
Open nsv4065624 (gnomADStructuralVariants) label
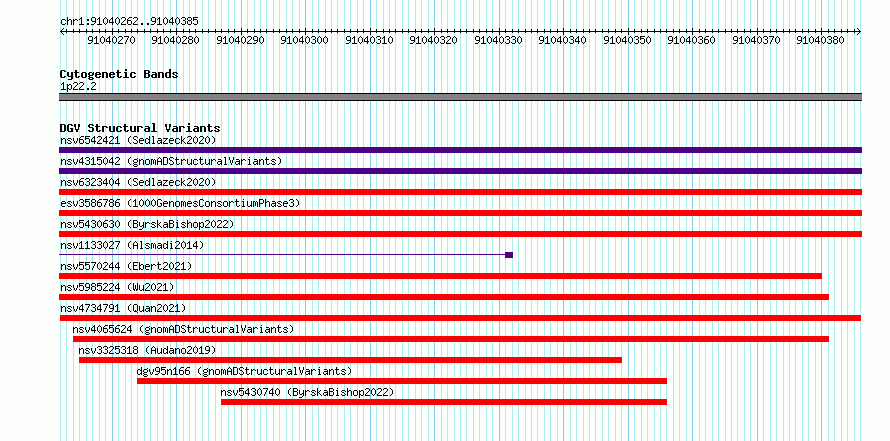click(x=183, y=329)
